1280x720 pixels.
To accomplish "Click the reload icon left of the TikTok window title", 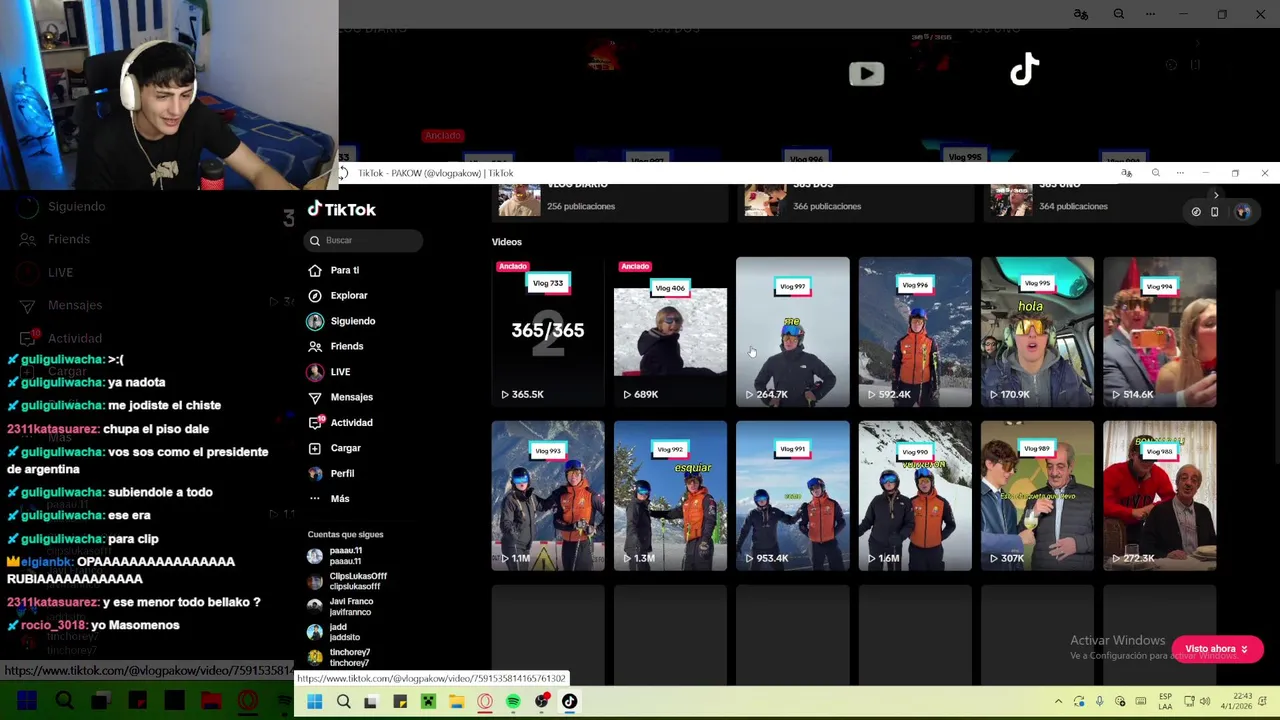I will (x=342, y=173).
